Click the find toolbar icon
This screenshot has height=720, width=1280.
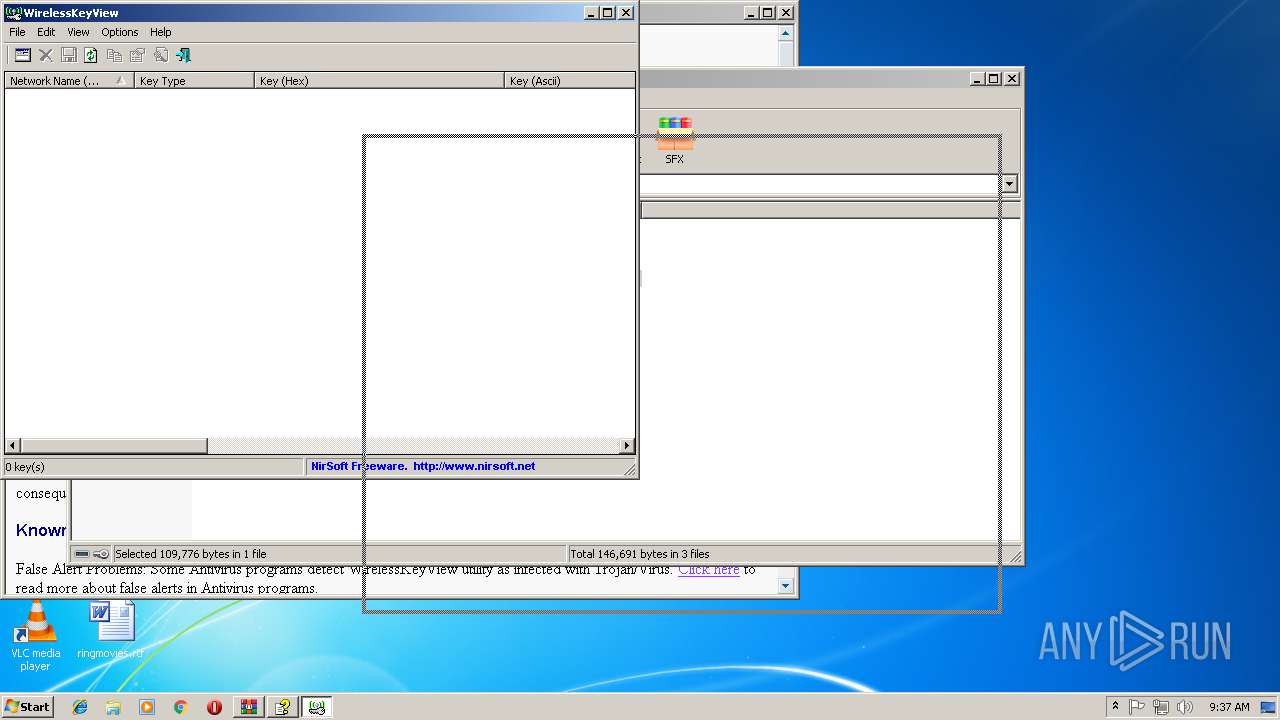tap(160, 55)
